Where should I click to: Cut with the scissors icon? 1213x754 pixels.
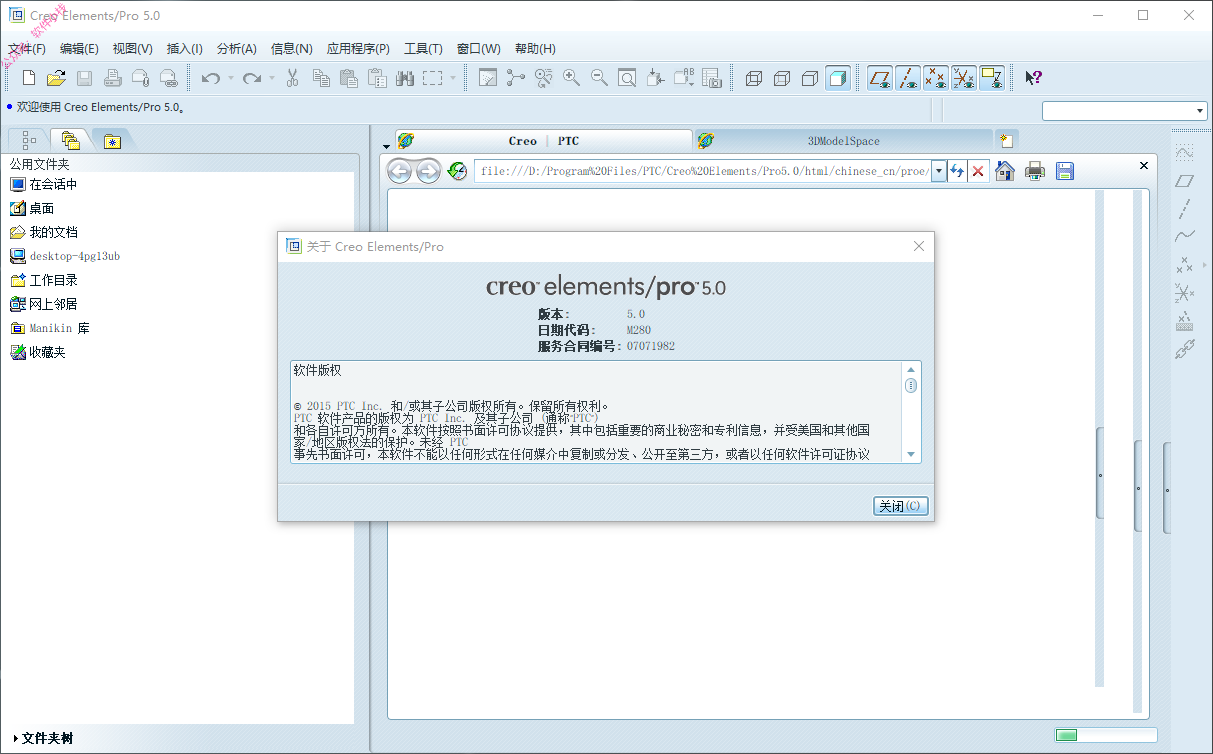[293, 78]
